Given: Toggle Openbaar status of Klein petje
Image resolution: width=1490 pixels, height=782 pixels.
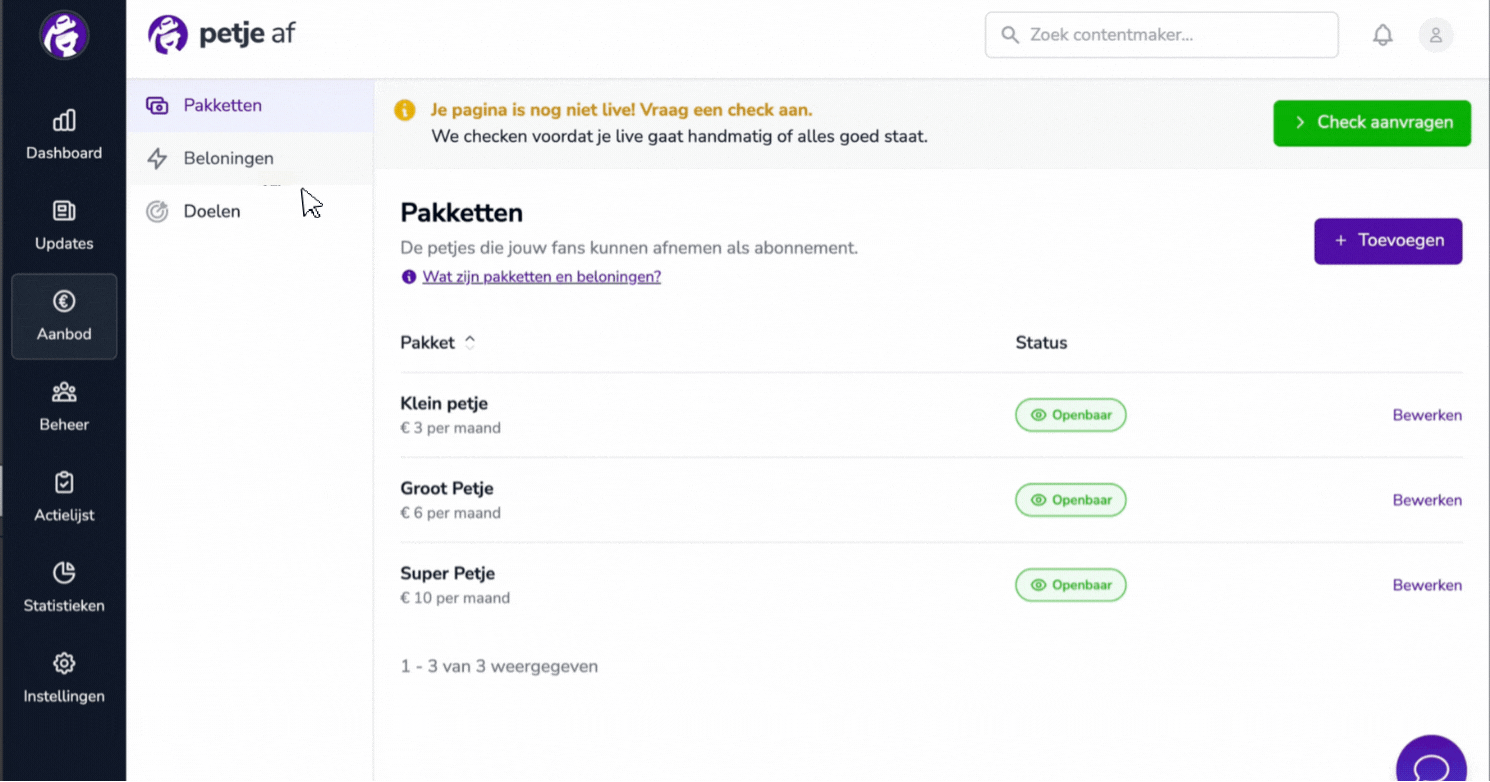Looking at the screenshot, I should click(x=1071, y=415).
